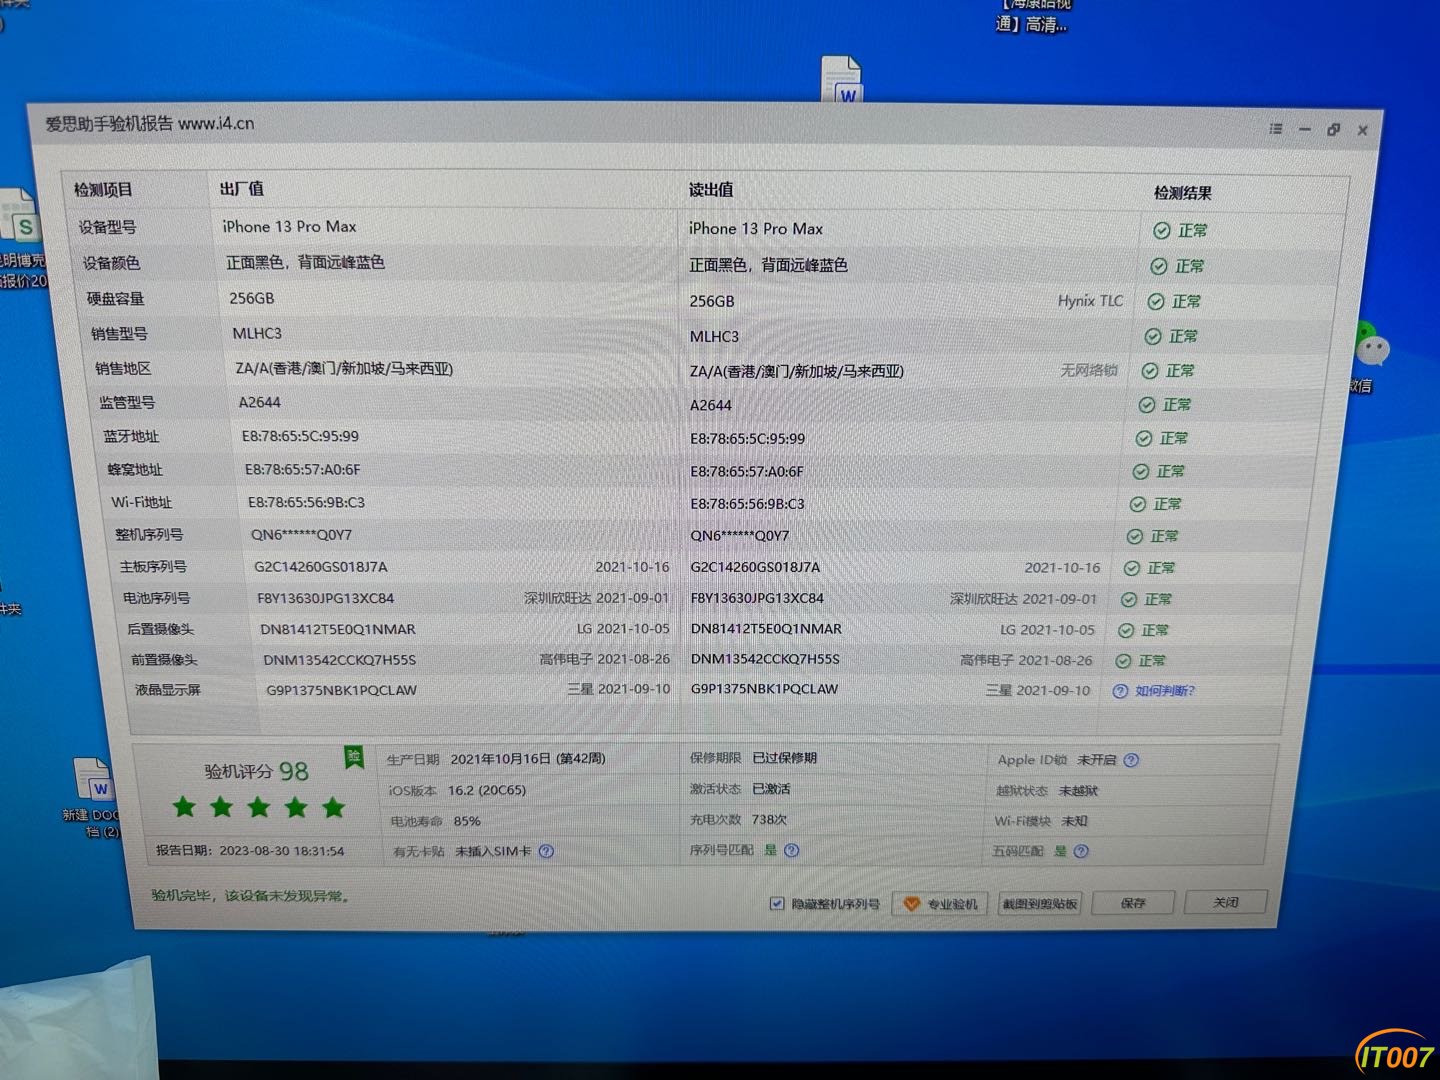Click factory rear camera serial DN81412T5E0Q1NMAR
This screenshot has height=1080, width=1440.
tap(338, 630)
